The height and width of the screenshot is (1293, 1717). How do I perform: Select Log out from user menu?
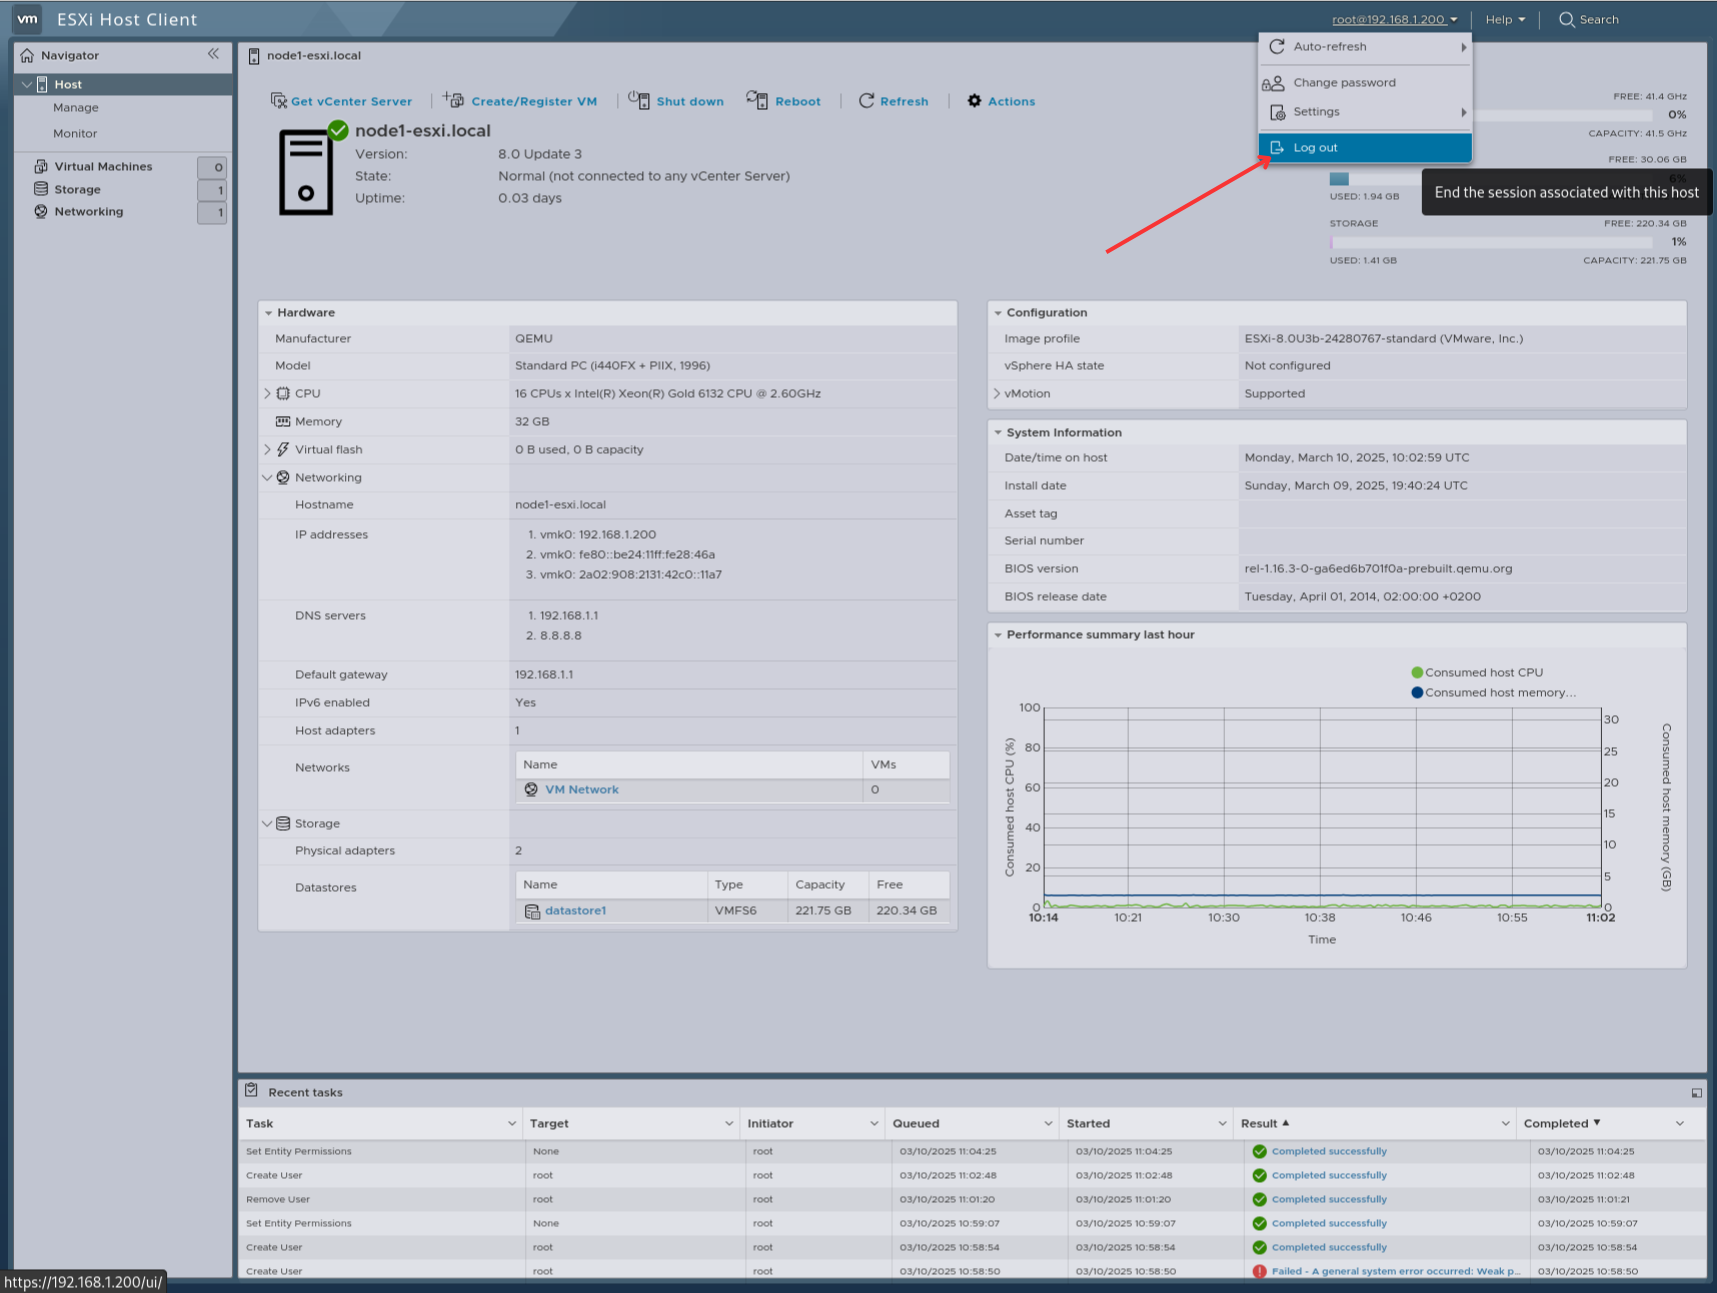coord(1315,148)
